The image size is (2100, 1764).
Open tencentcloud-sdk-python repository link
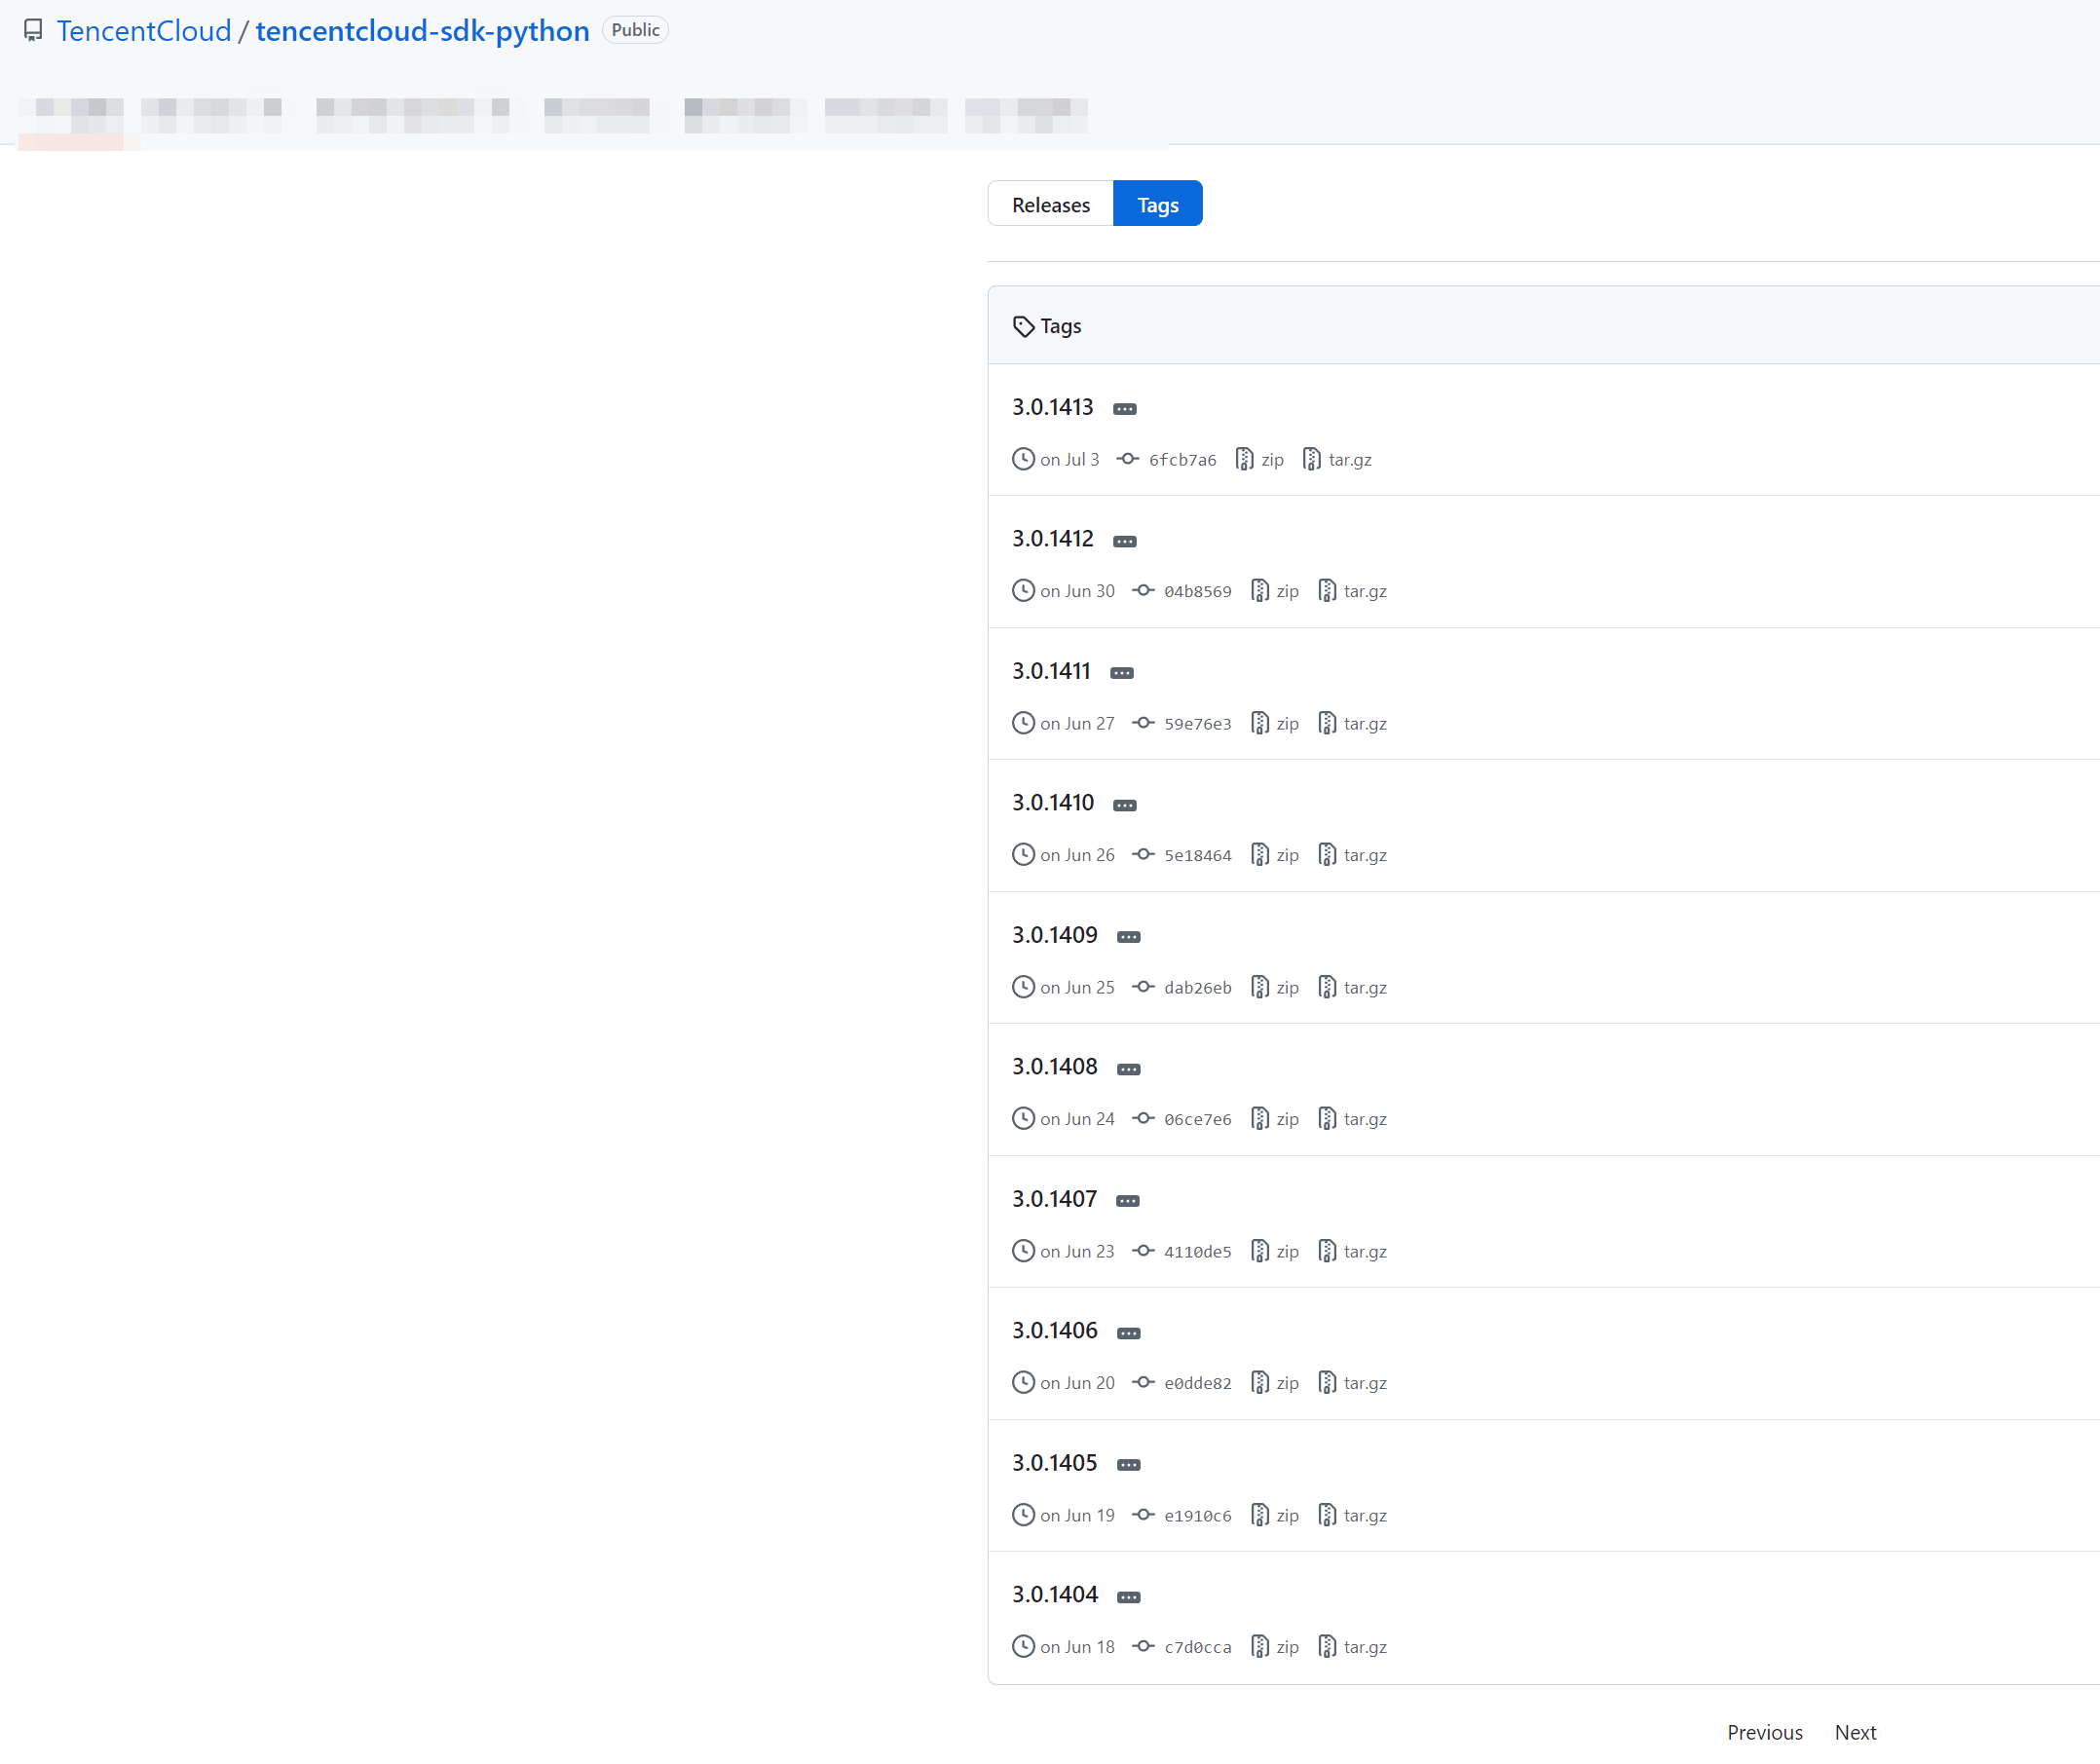coord(422,31)
